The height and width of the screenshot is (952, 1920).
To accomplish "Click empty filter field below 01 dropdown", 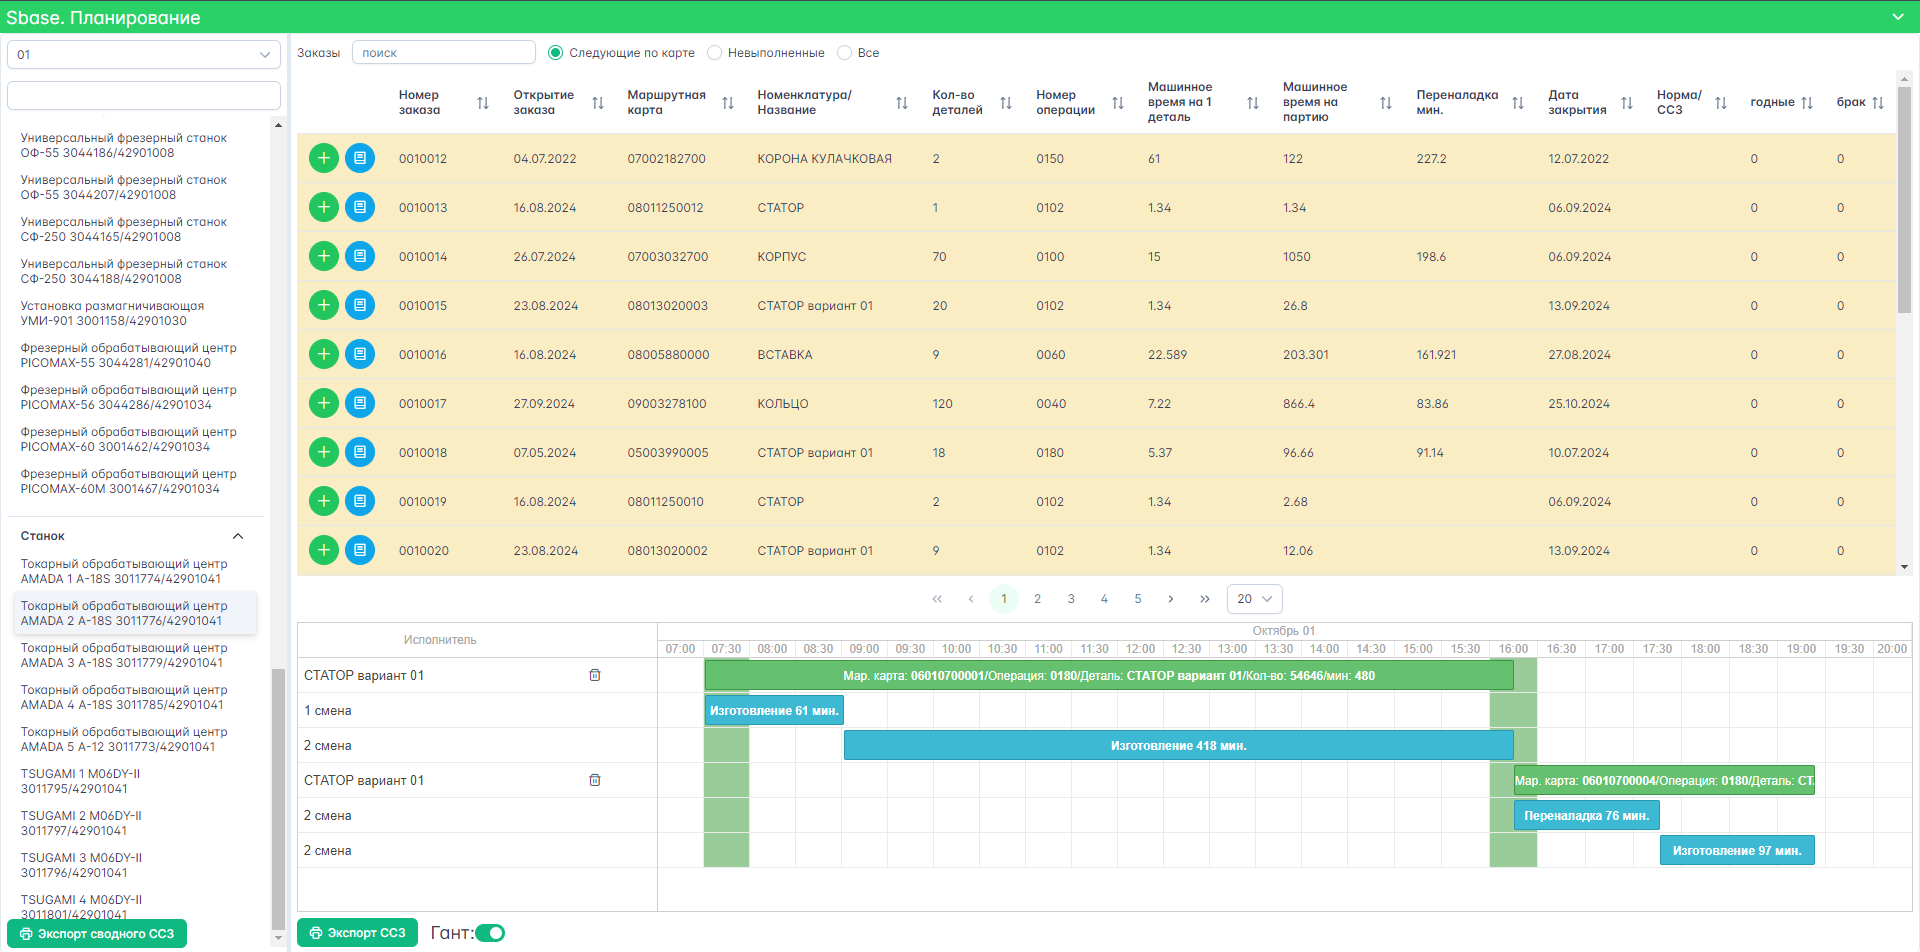I will click(x=144, y=96).
